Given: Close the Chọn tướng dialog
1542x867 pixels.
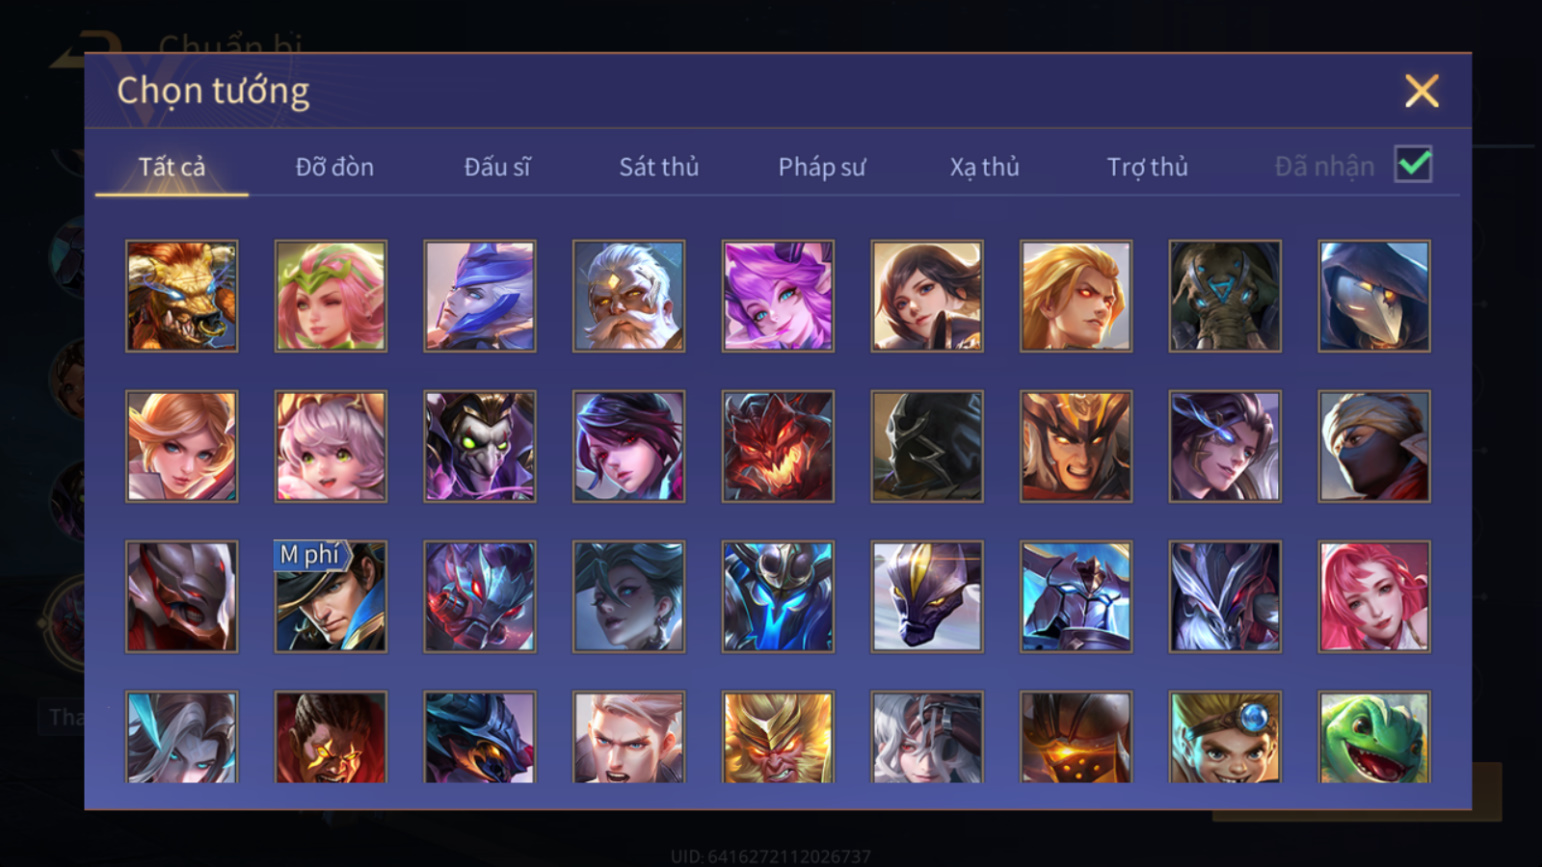Looking at the screenshot, I should pos(1421,91).
